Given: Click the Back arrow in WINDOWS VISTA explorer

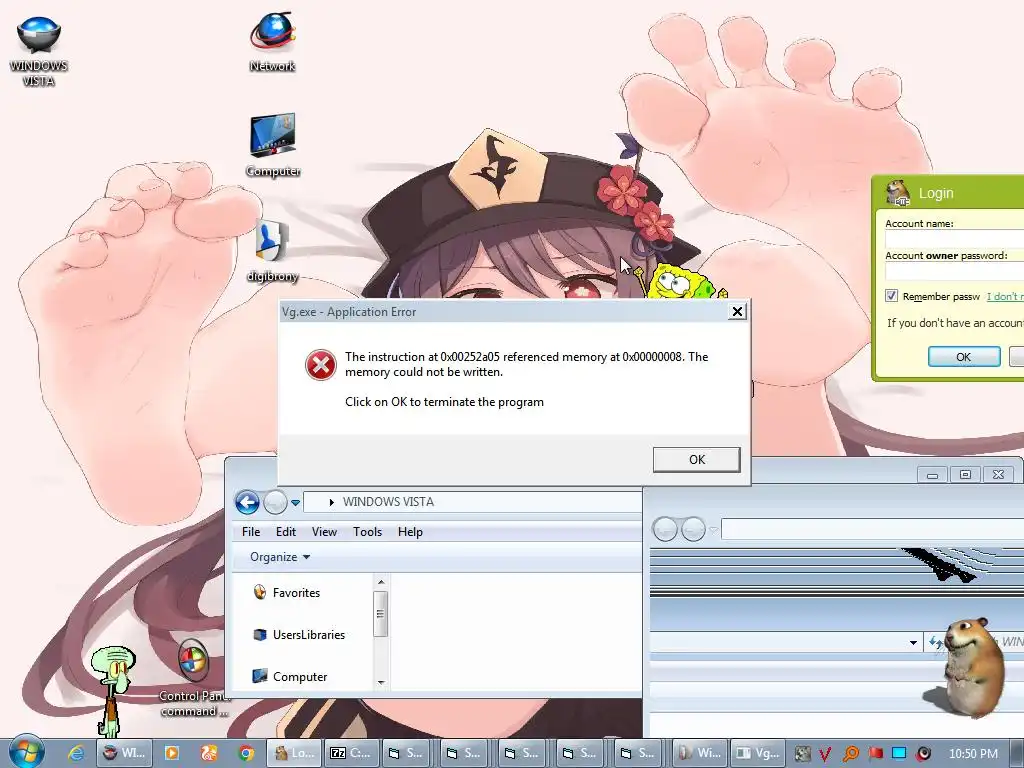Looking at the screenshot, I should [x=247, y=502].
